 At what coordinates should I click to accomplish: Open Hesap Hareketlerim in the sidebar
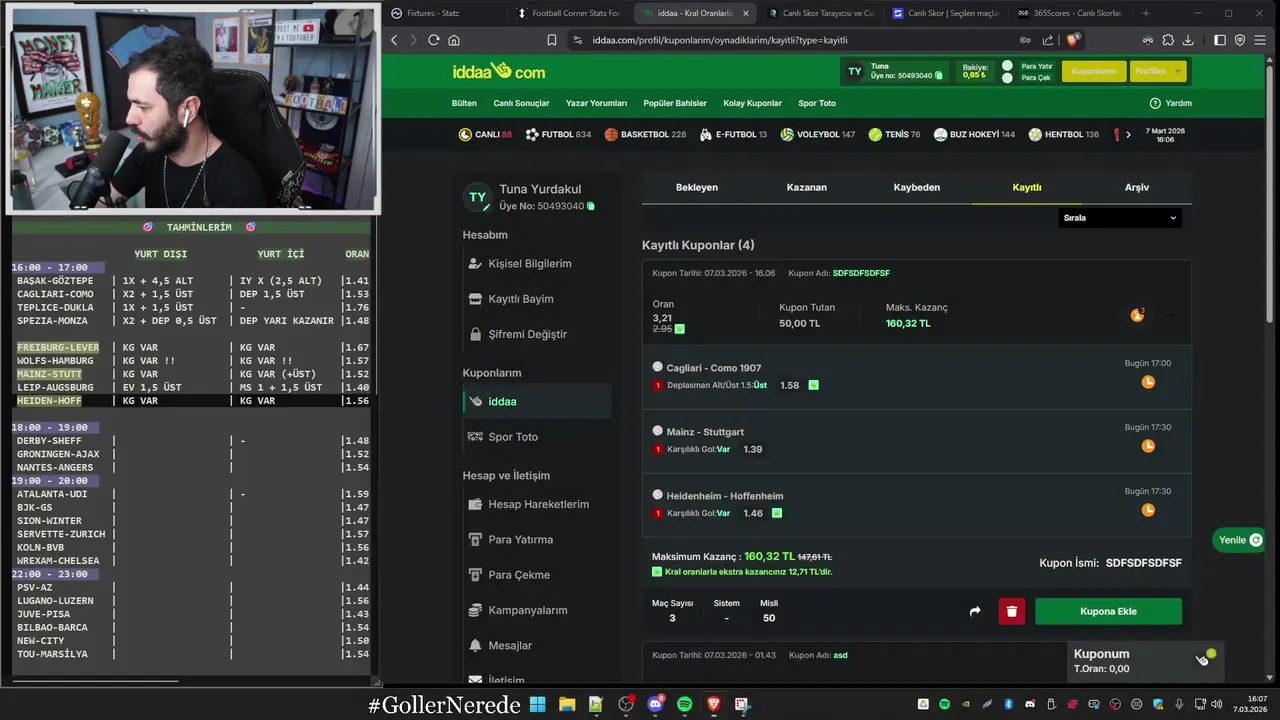coord(537,504)
